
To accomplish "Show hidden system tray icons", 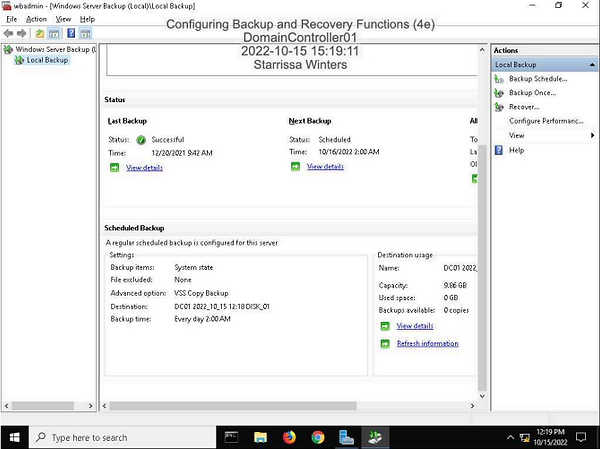I will tap(510, 437).
